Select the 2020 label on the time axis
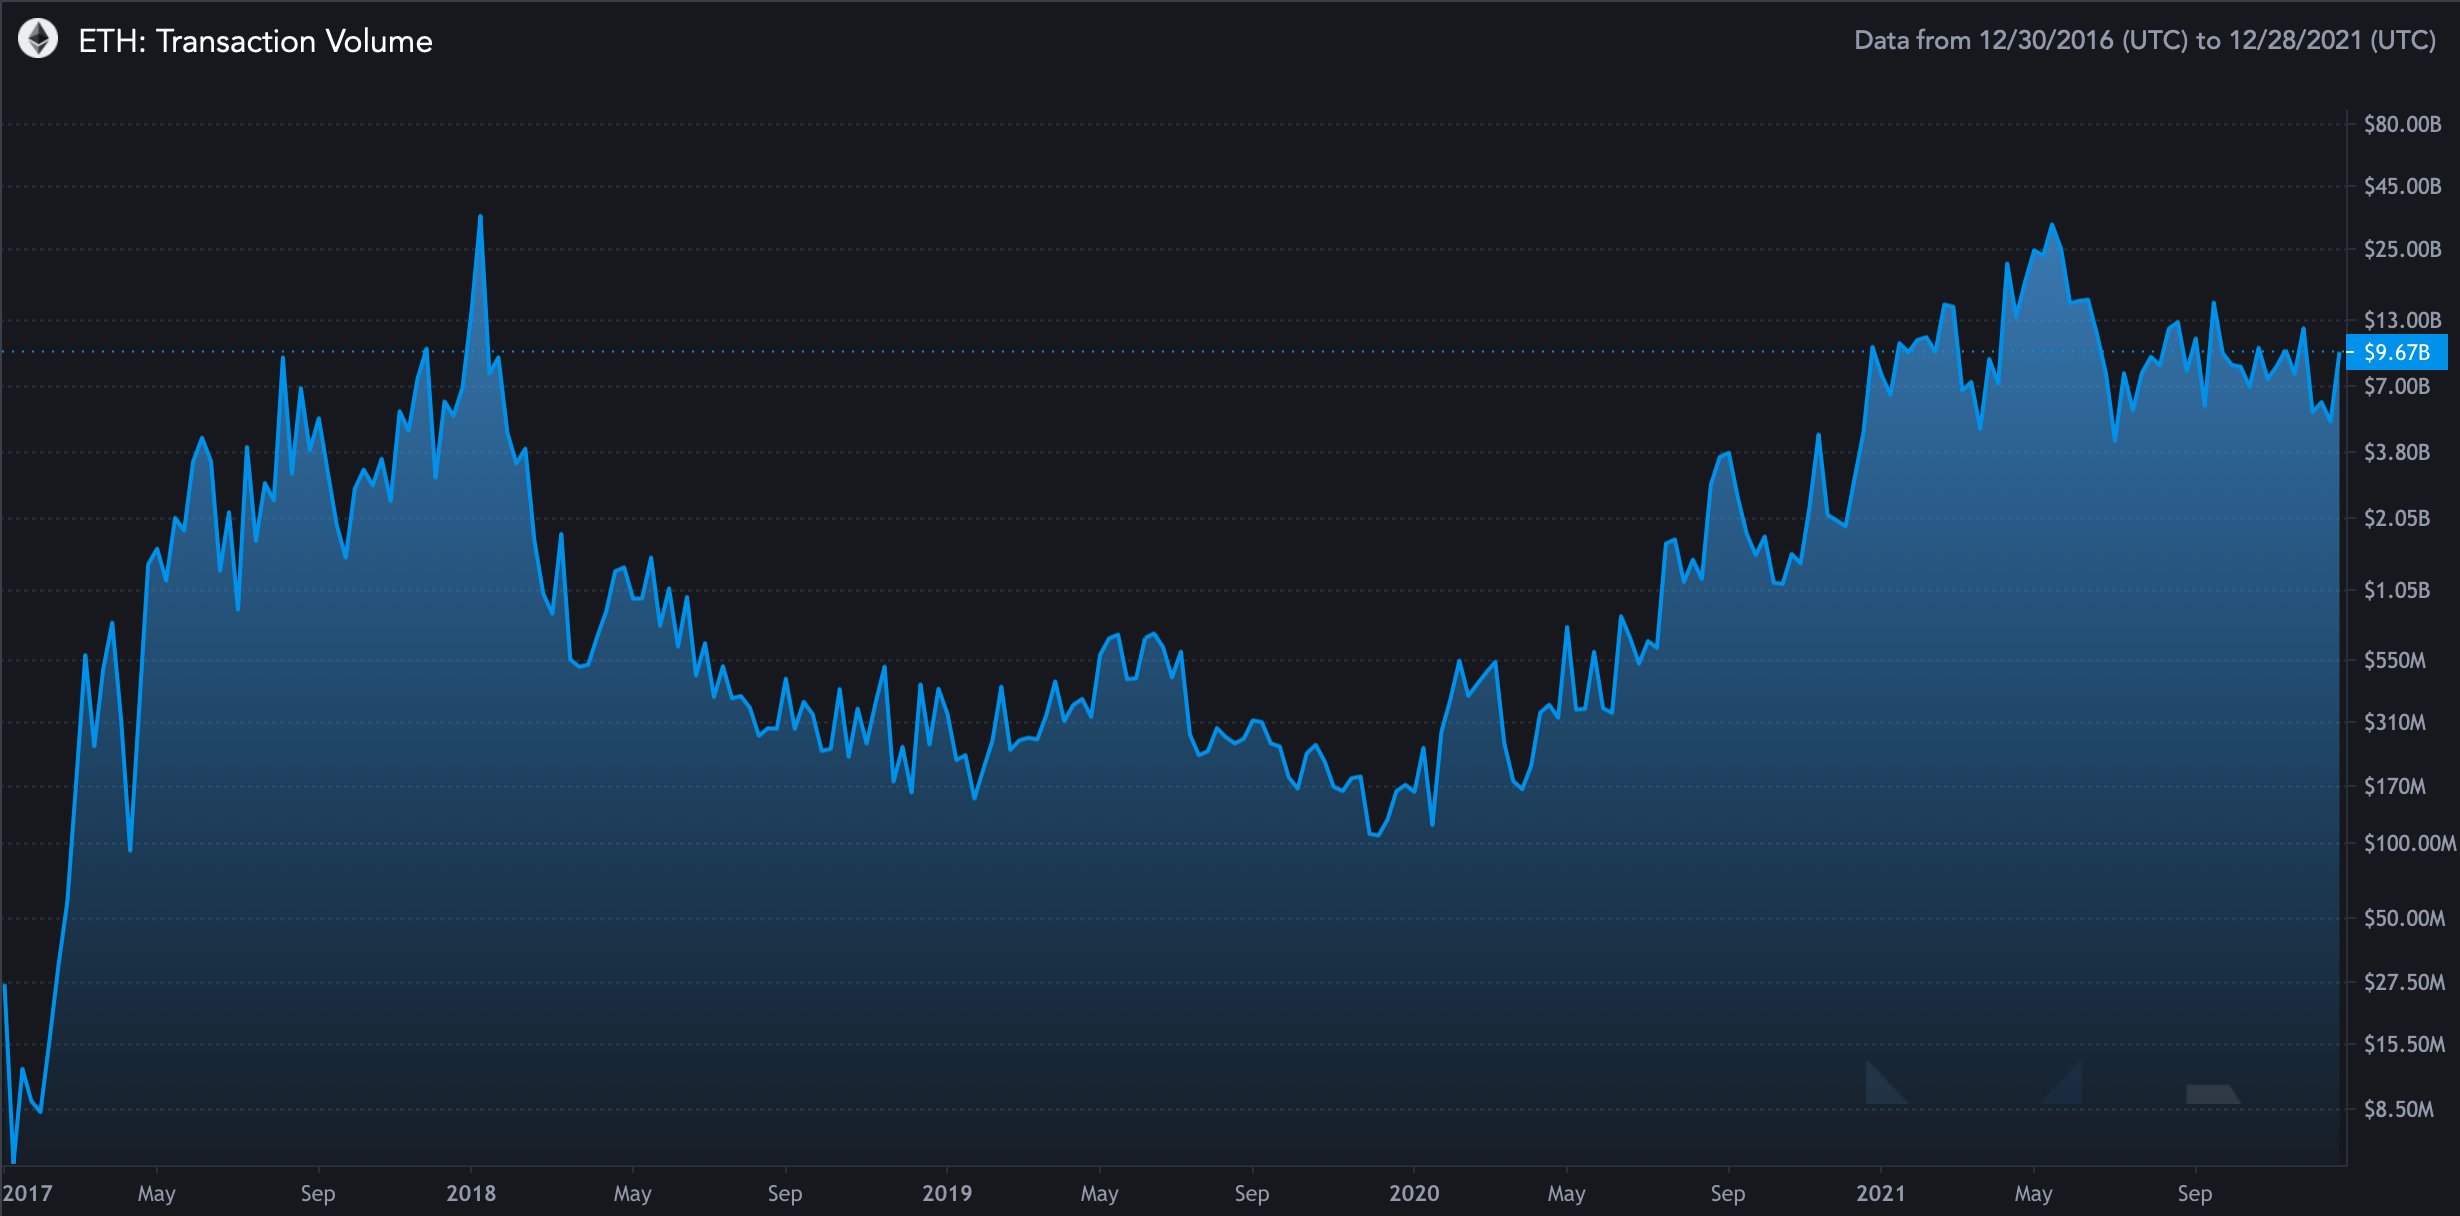The height and width of the screenshot is (1216, 2460). click(1413, 1193)
